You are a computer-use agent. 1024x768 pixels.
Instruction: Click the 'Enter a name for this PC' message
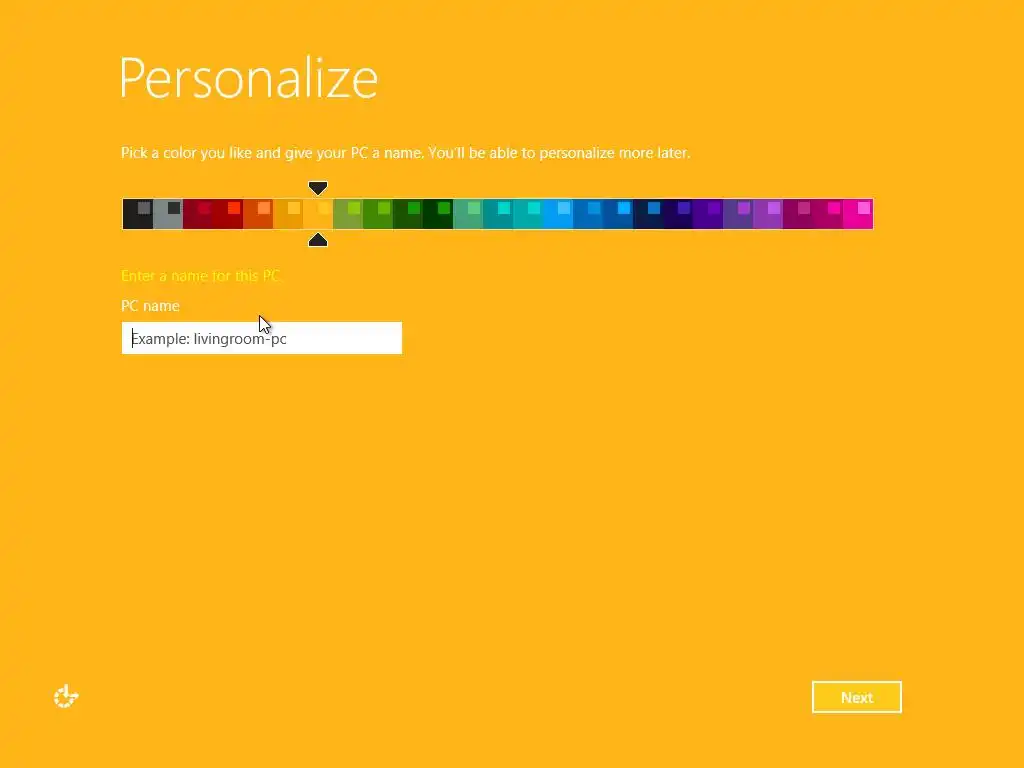tap(200, 276)
